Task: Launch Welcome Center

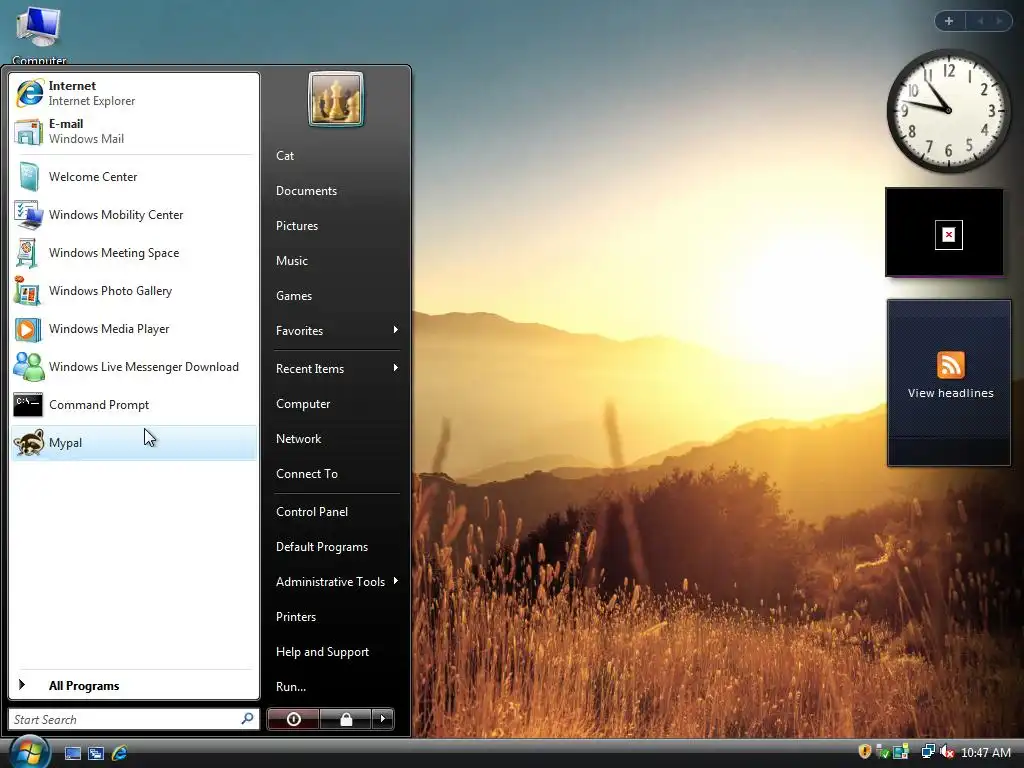Action: [x=134, y=177]
